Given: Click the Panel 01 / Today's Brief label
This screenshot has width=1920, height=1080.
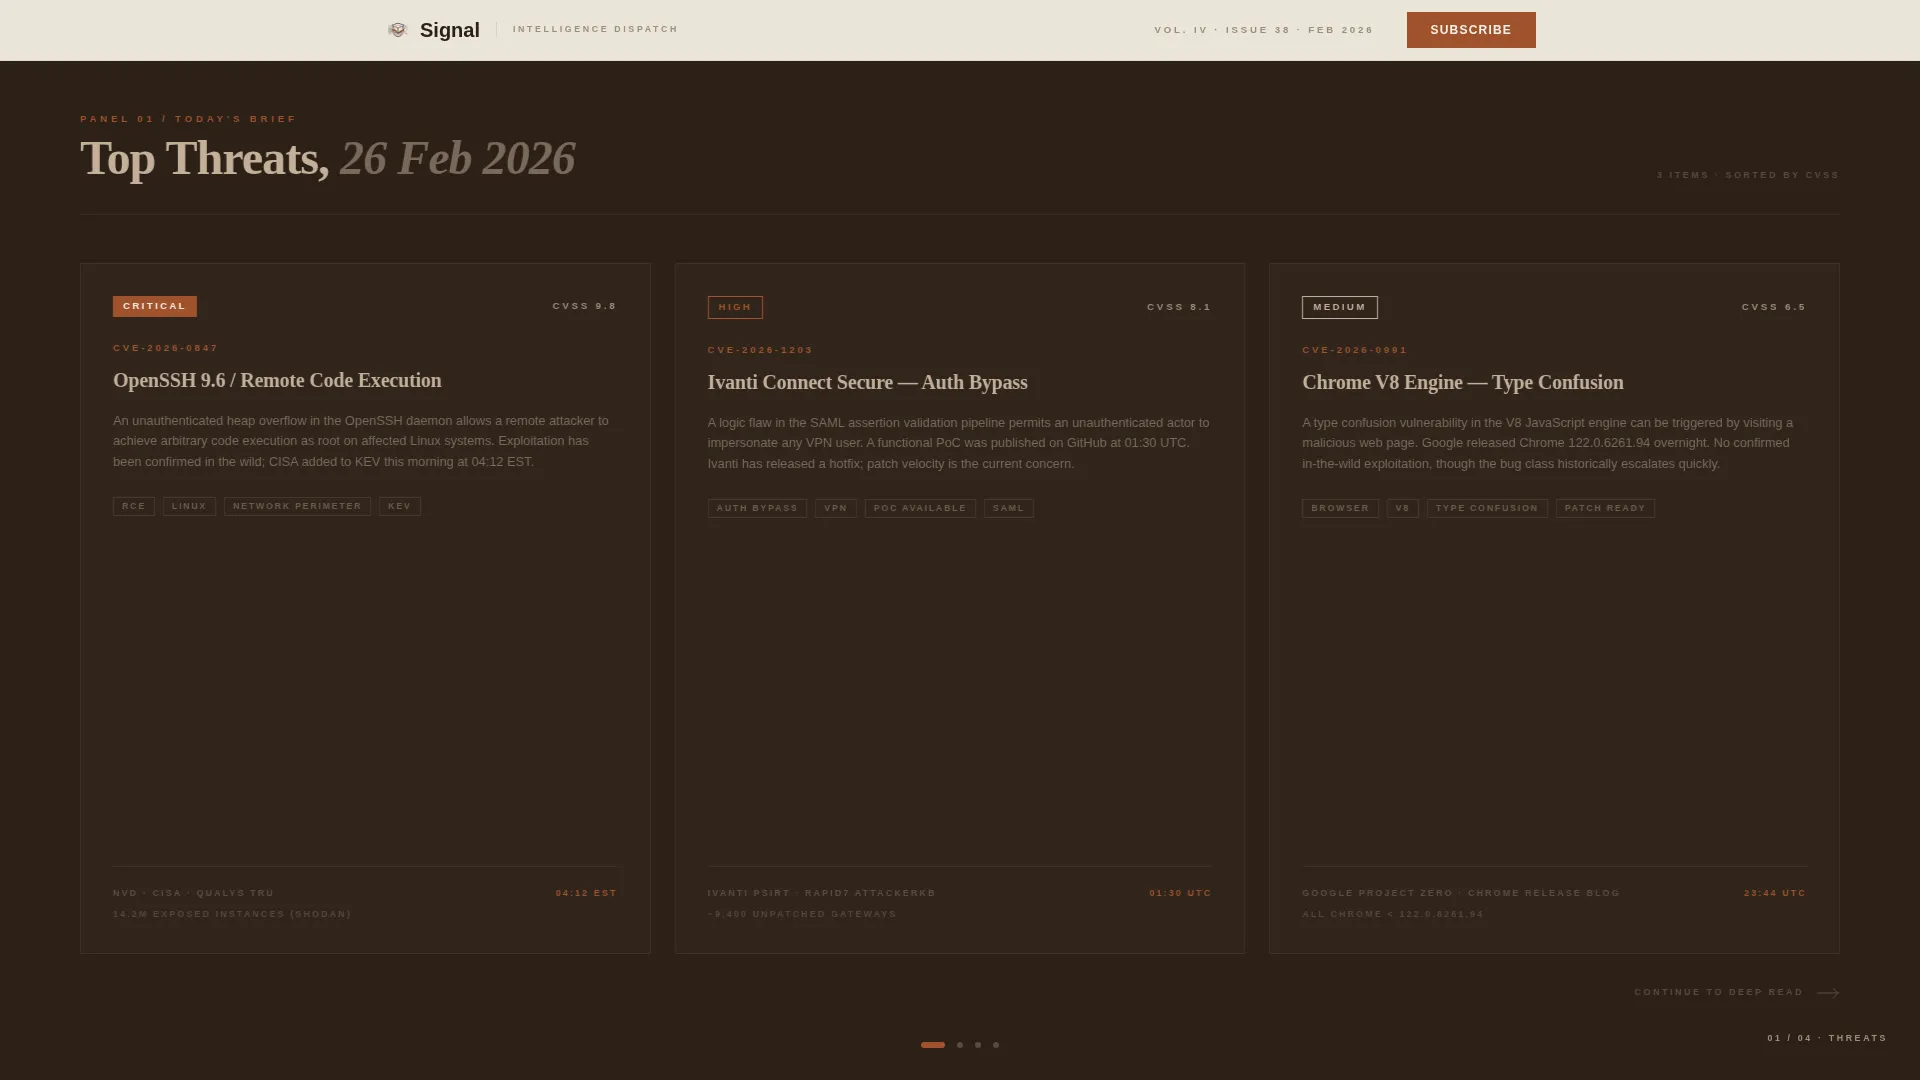Looking at the screenshot, I should click(x=188, y=119).
